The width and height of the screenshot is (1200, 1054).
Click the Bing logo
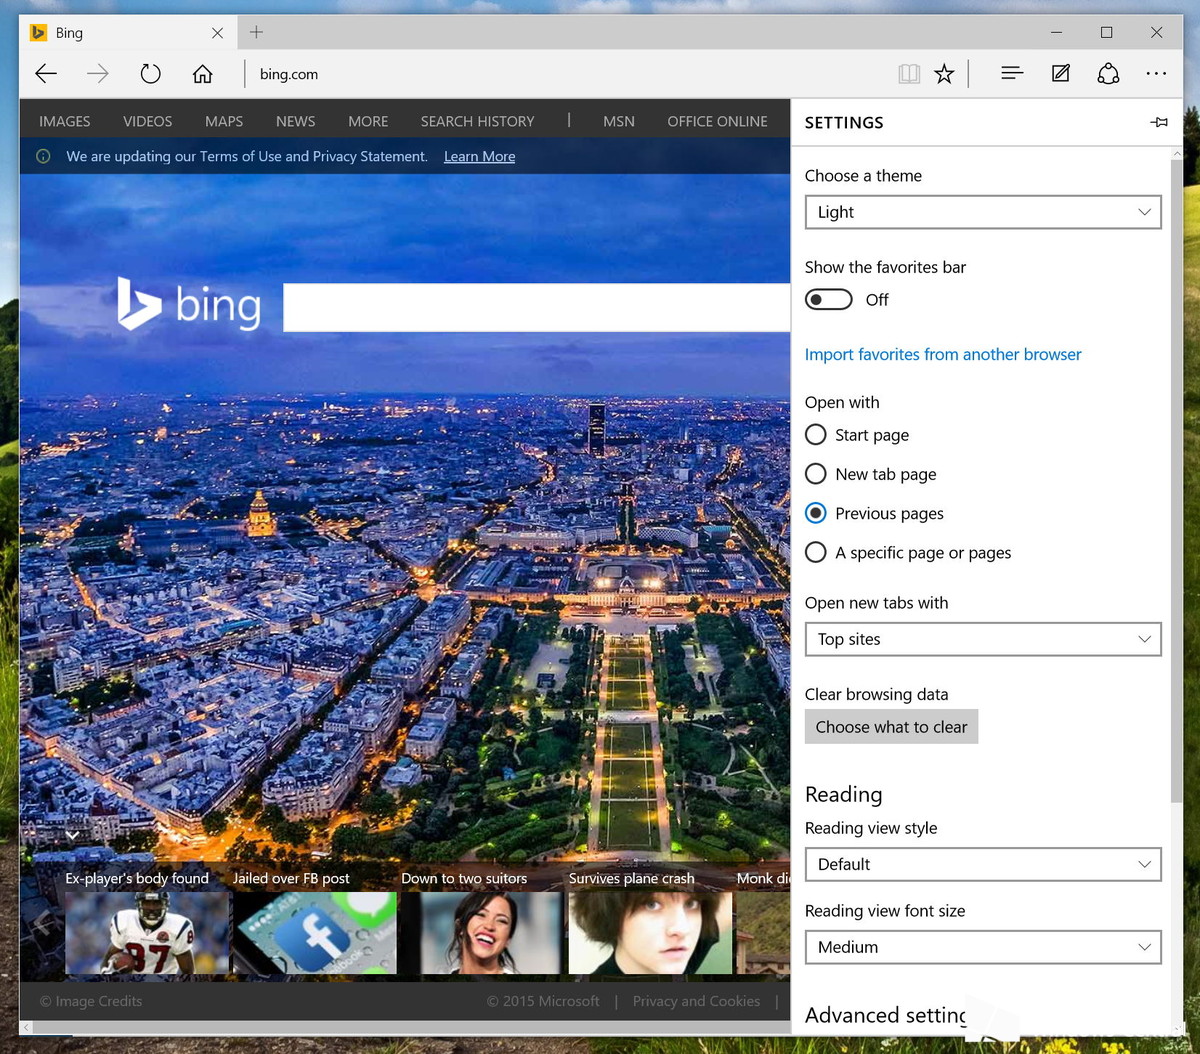189,304
